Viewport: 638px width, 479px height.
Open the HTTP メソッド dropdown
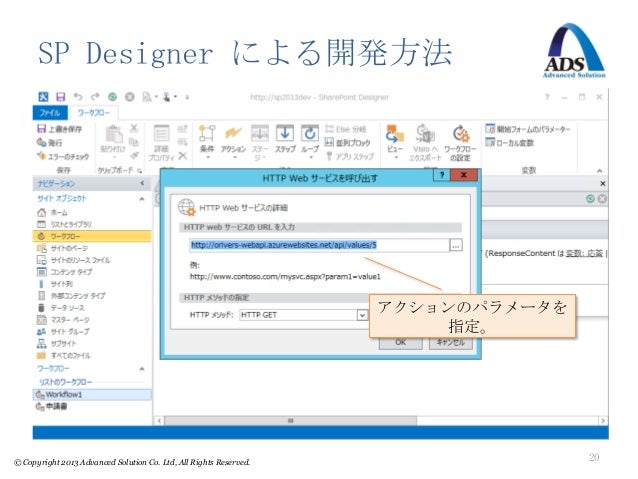pos(362,315)
